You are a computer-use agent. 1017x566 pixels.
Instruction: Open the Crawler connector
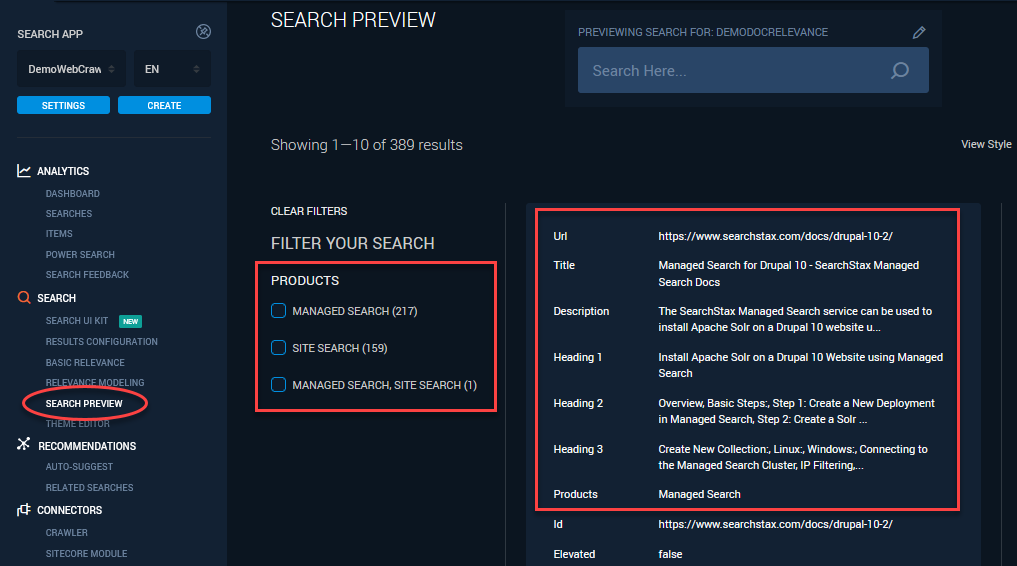(66, 532)
